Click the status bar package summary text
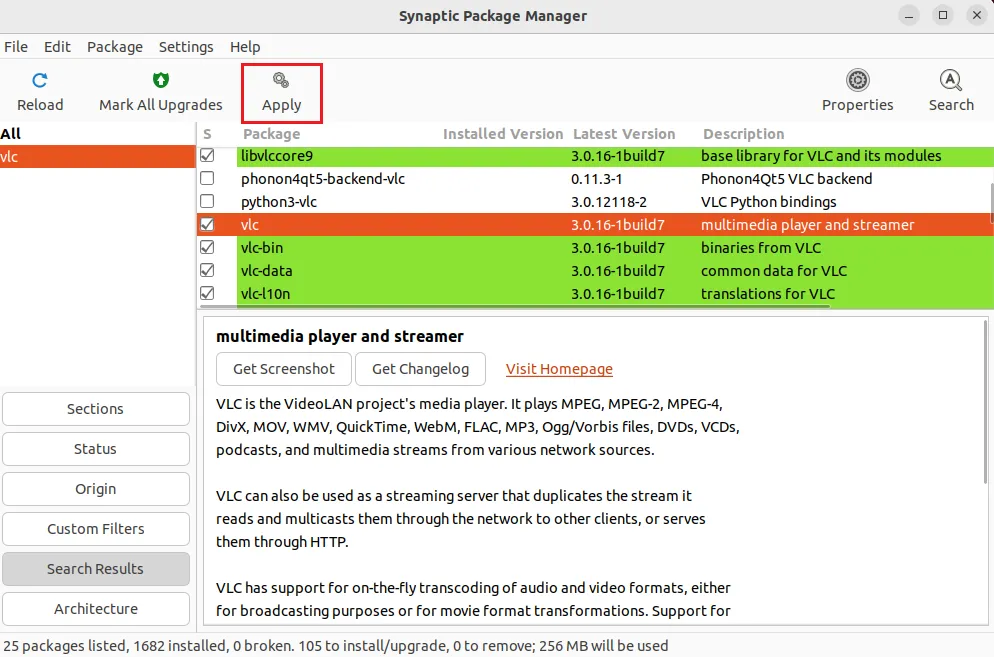 [336, 646]
